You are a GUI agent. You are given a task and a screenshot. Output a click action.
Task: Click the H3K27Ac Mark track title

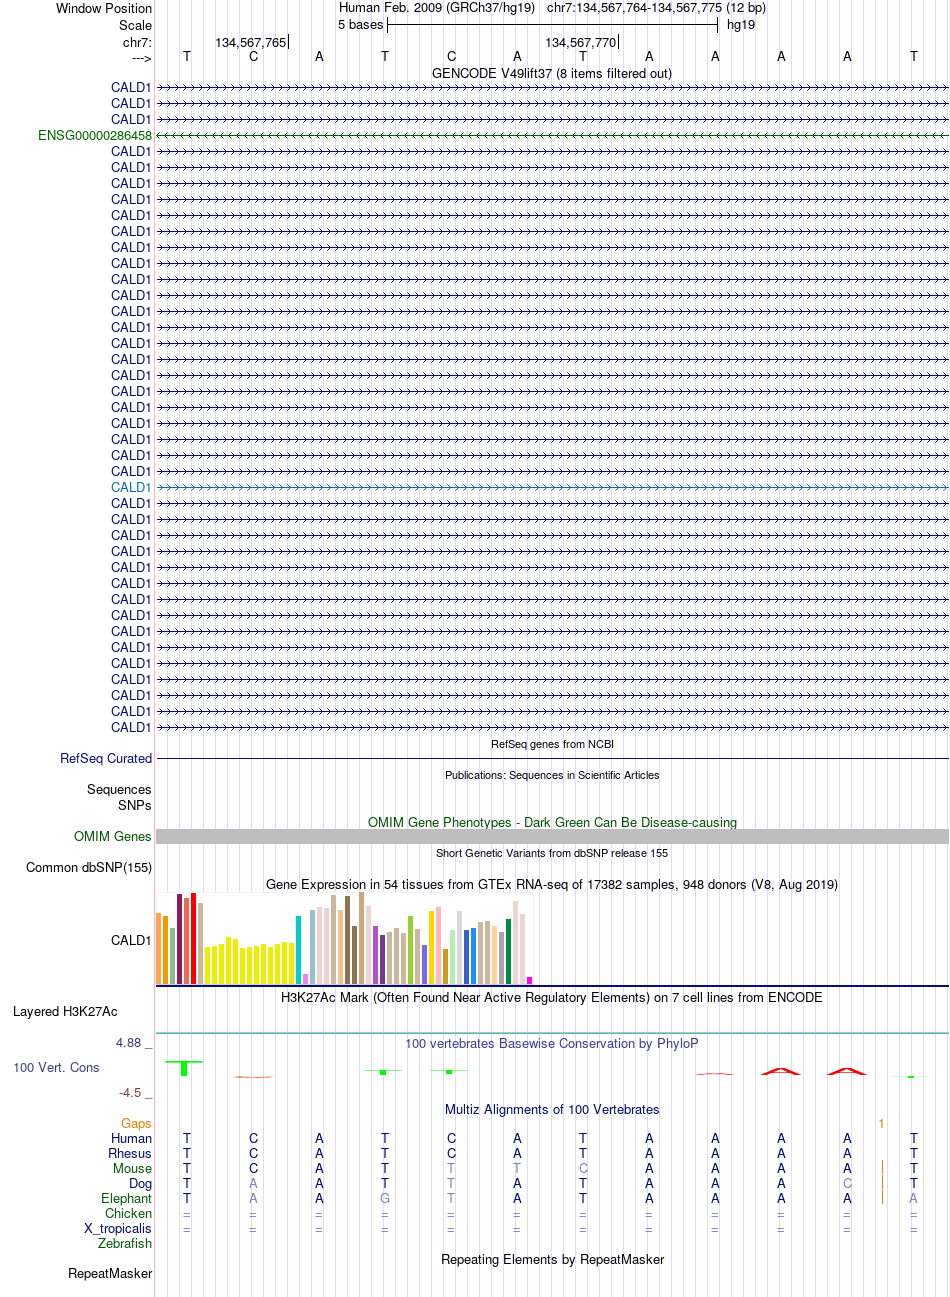coord(552,998)
